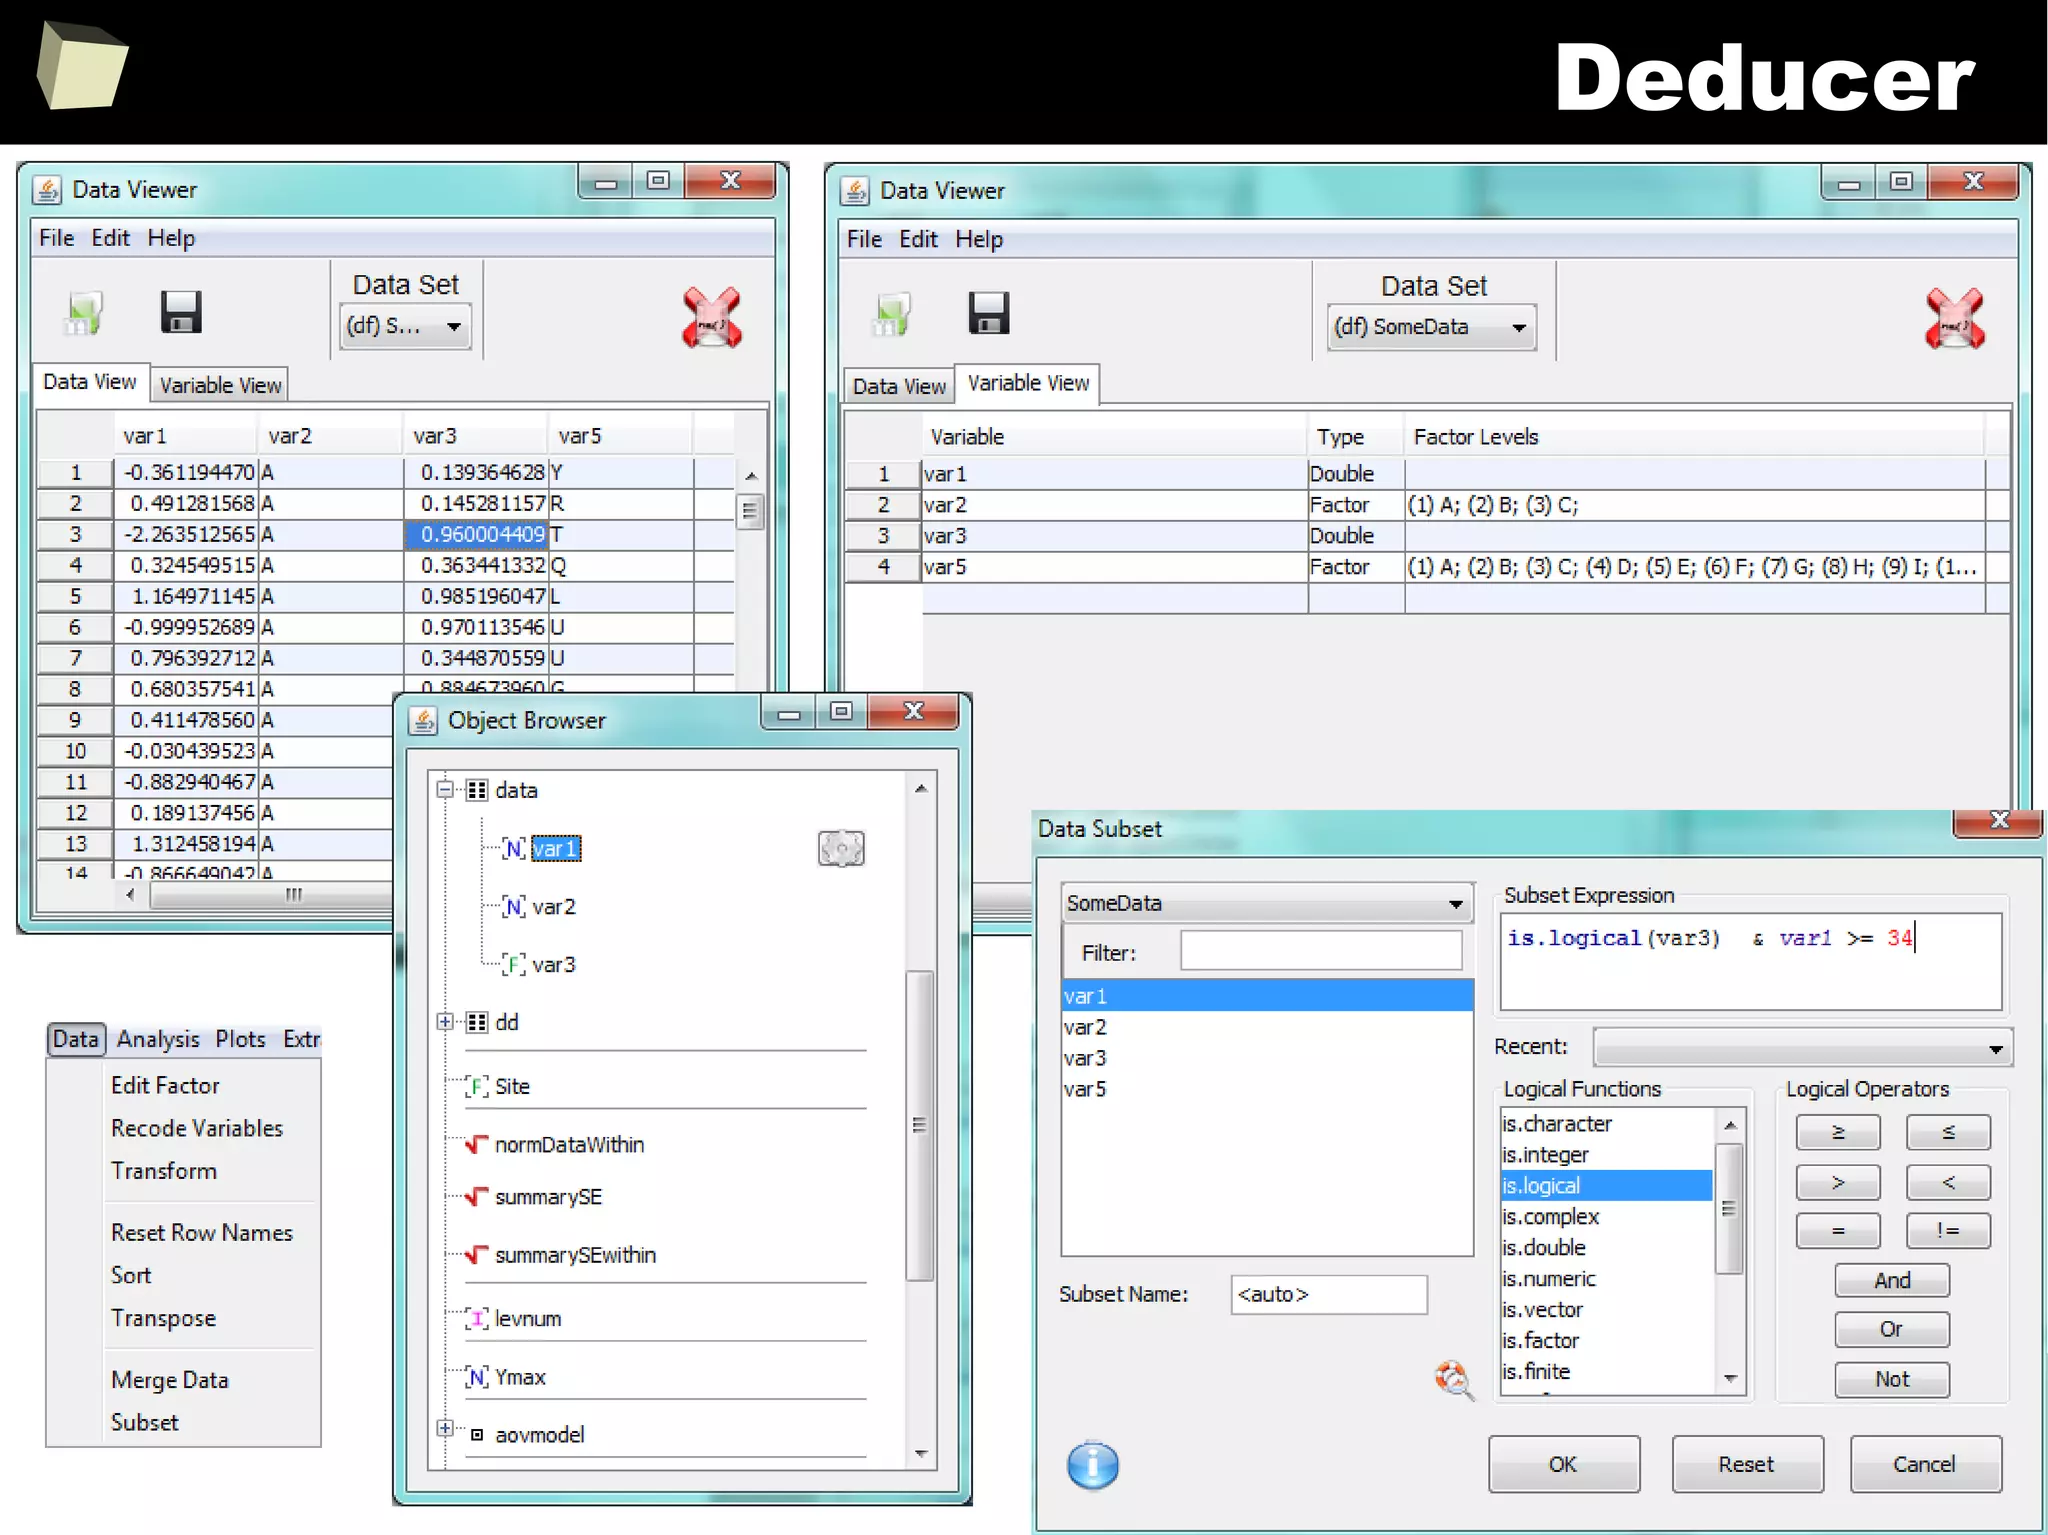
Task: Click the integer icon beside levnum
Action: (x=477, y=1318)
